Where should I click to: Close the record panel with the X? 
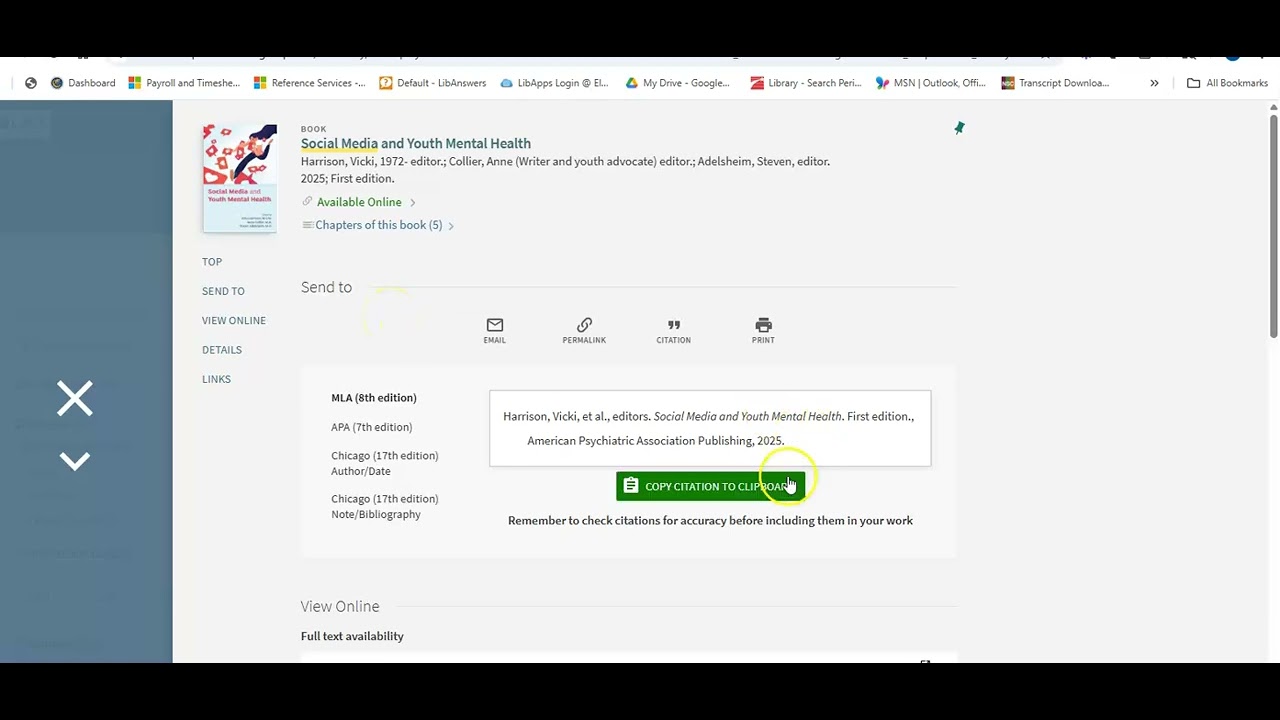[75, 398]
